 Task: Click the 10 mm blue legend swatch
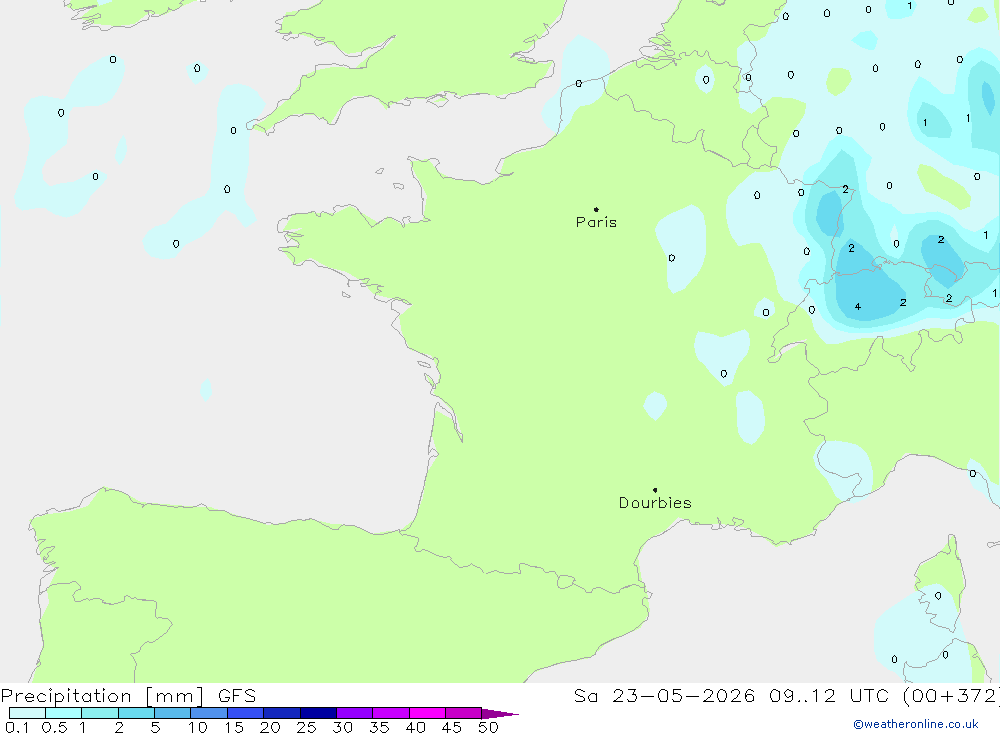[209, 713]
